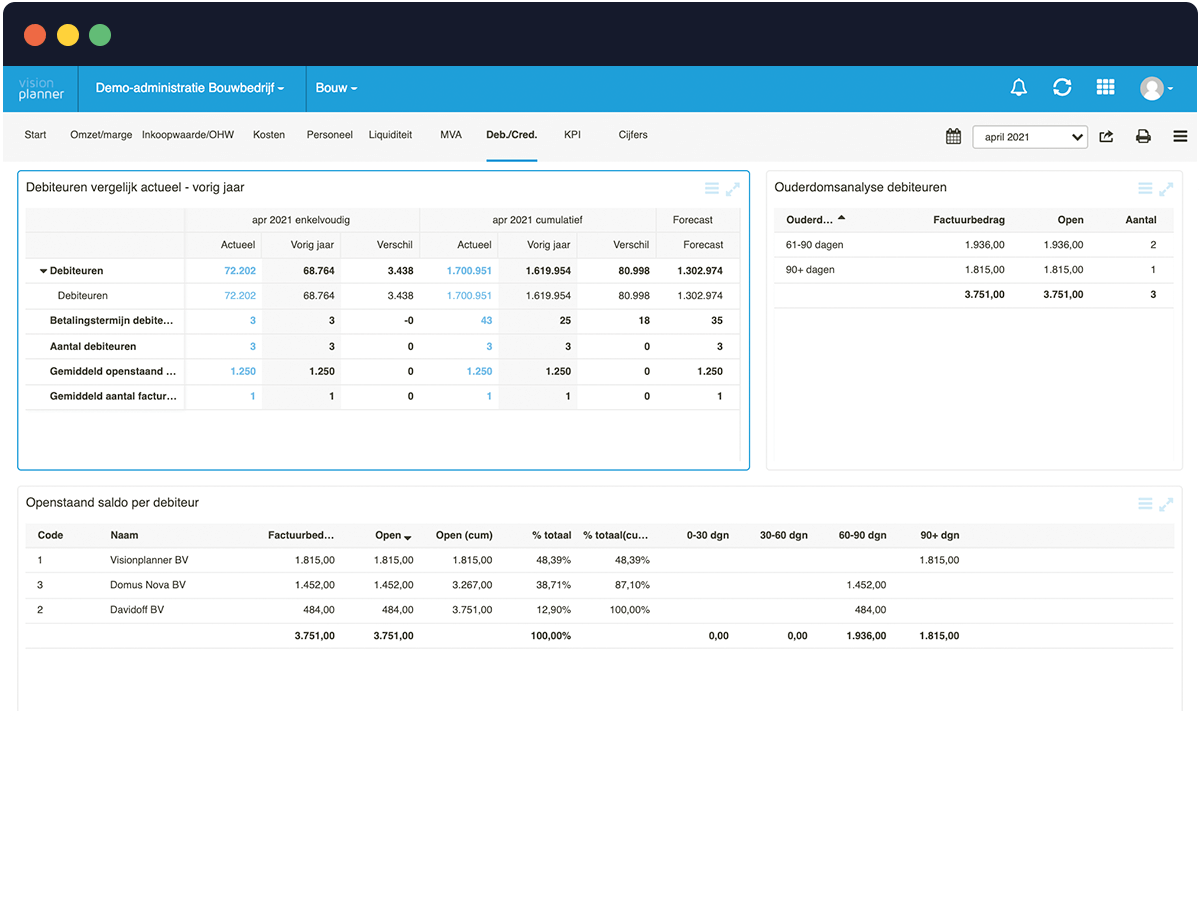Image resolution: width=1200 pixels, height=900 pixels.
Task: Click the Gemiddeld aantal factur... row label
Action: coord(113,396)
